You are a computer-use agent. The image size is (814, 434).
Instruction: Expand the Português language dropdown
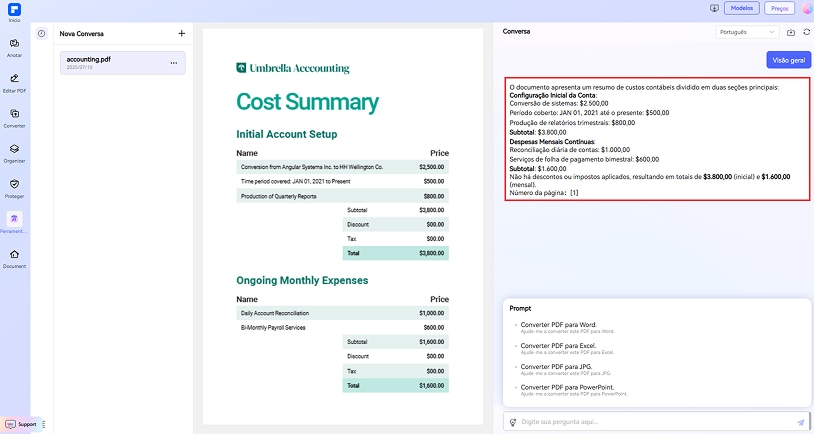747,32
